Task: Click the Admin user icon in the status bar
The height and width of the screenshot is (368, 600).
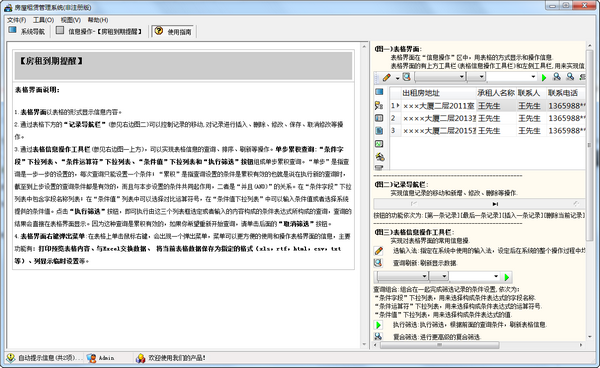Action: [x=91, y=358]
